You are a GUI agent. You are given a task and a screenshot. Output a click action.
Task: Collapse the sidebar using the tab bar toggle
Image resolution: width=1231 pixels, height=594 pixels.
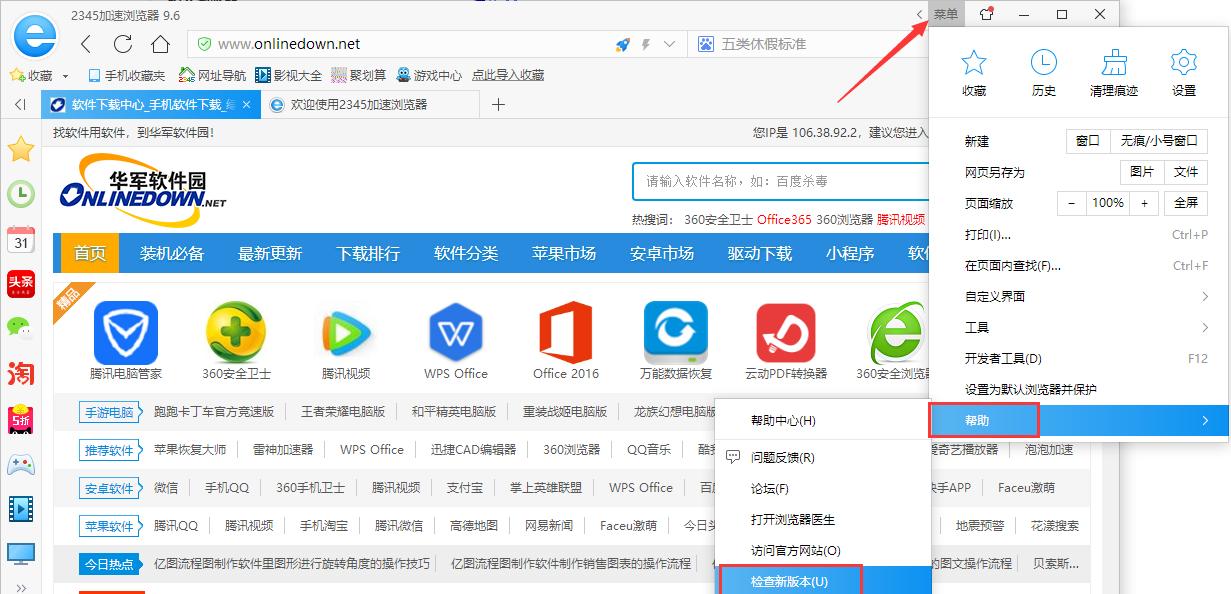(x=20, y=104)
